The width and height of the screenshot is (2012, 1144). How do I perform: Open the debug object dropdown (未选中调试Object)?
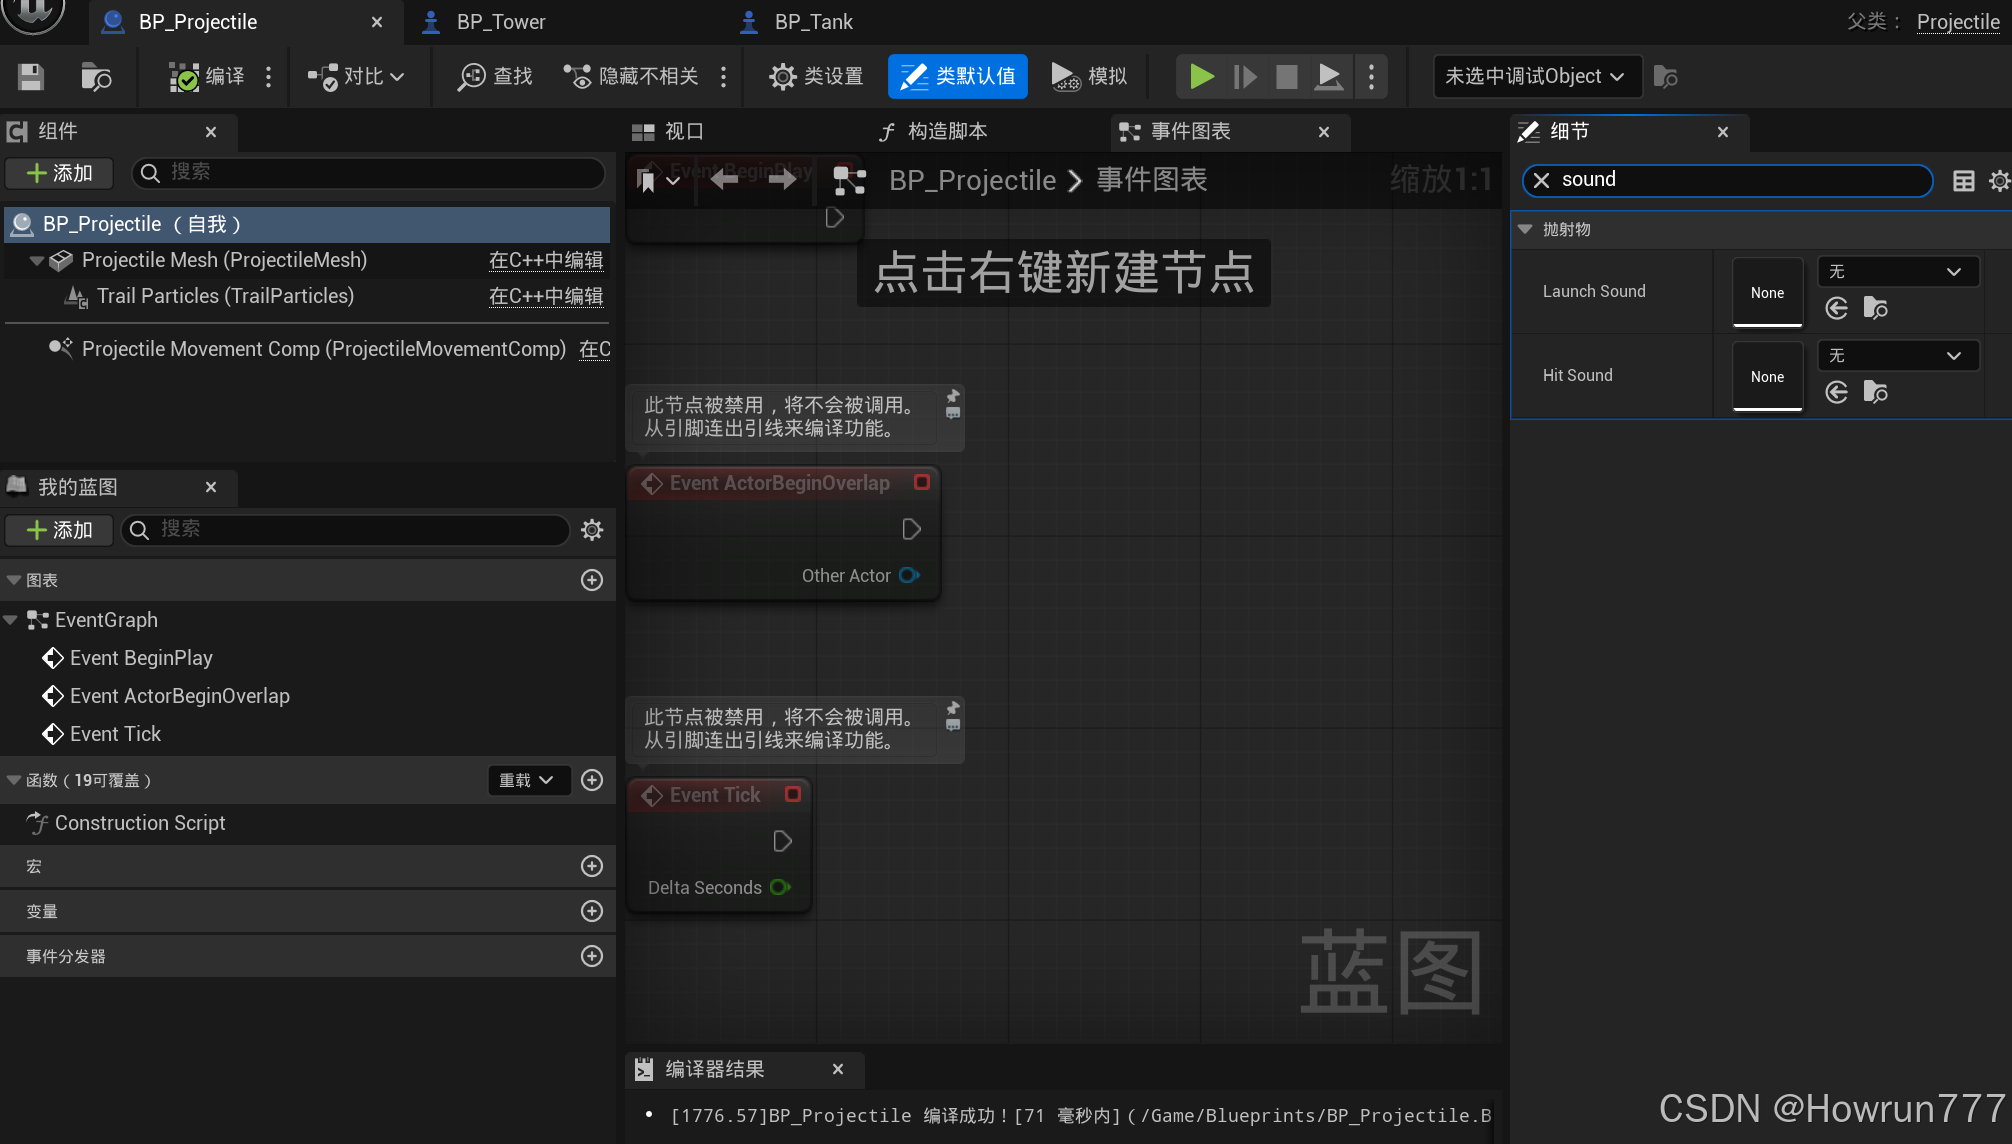pos(1536,77)
